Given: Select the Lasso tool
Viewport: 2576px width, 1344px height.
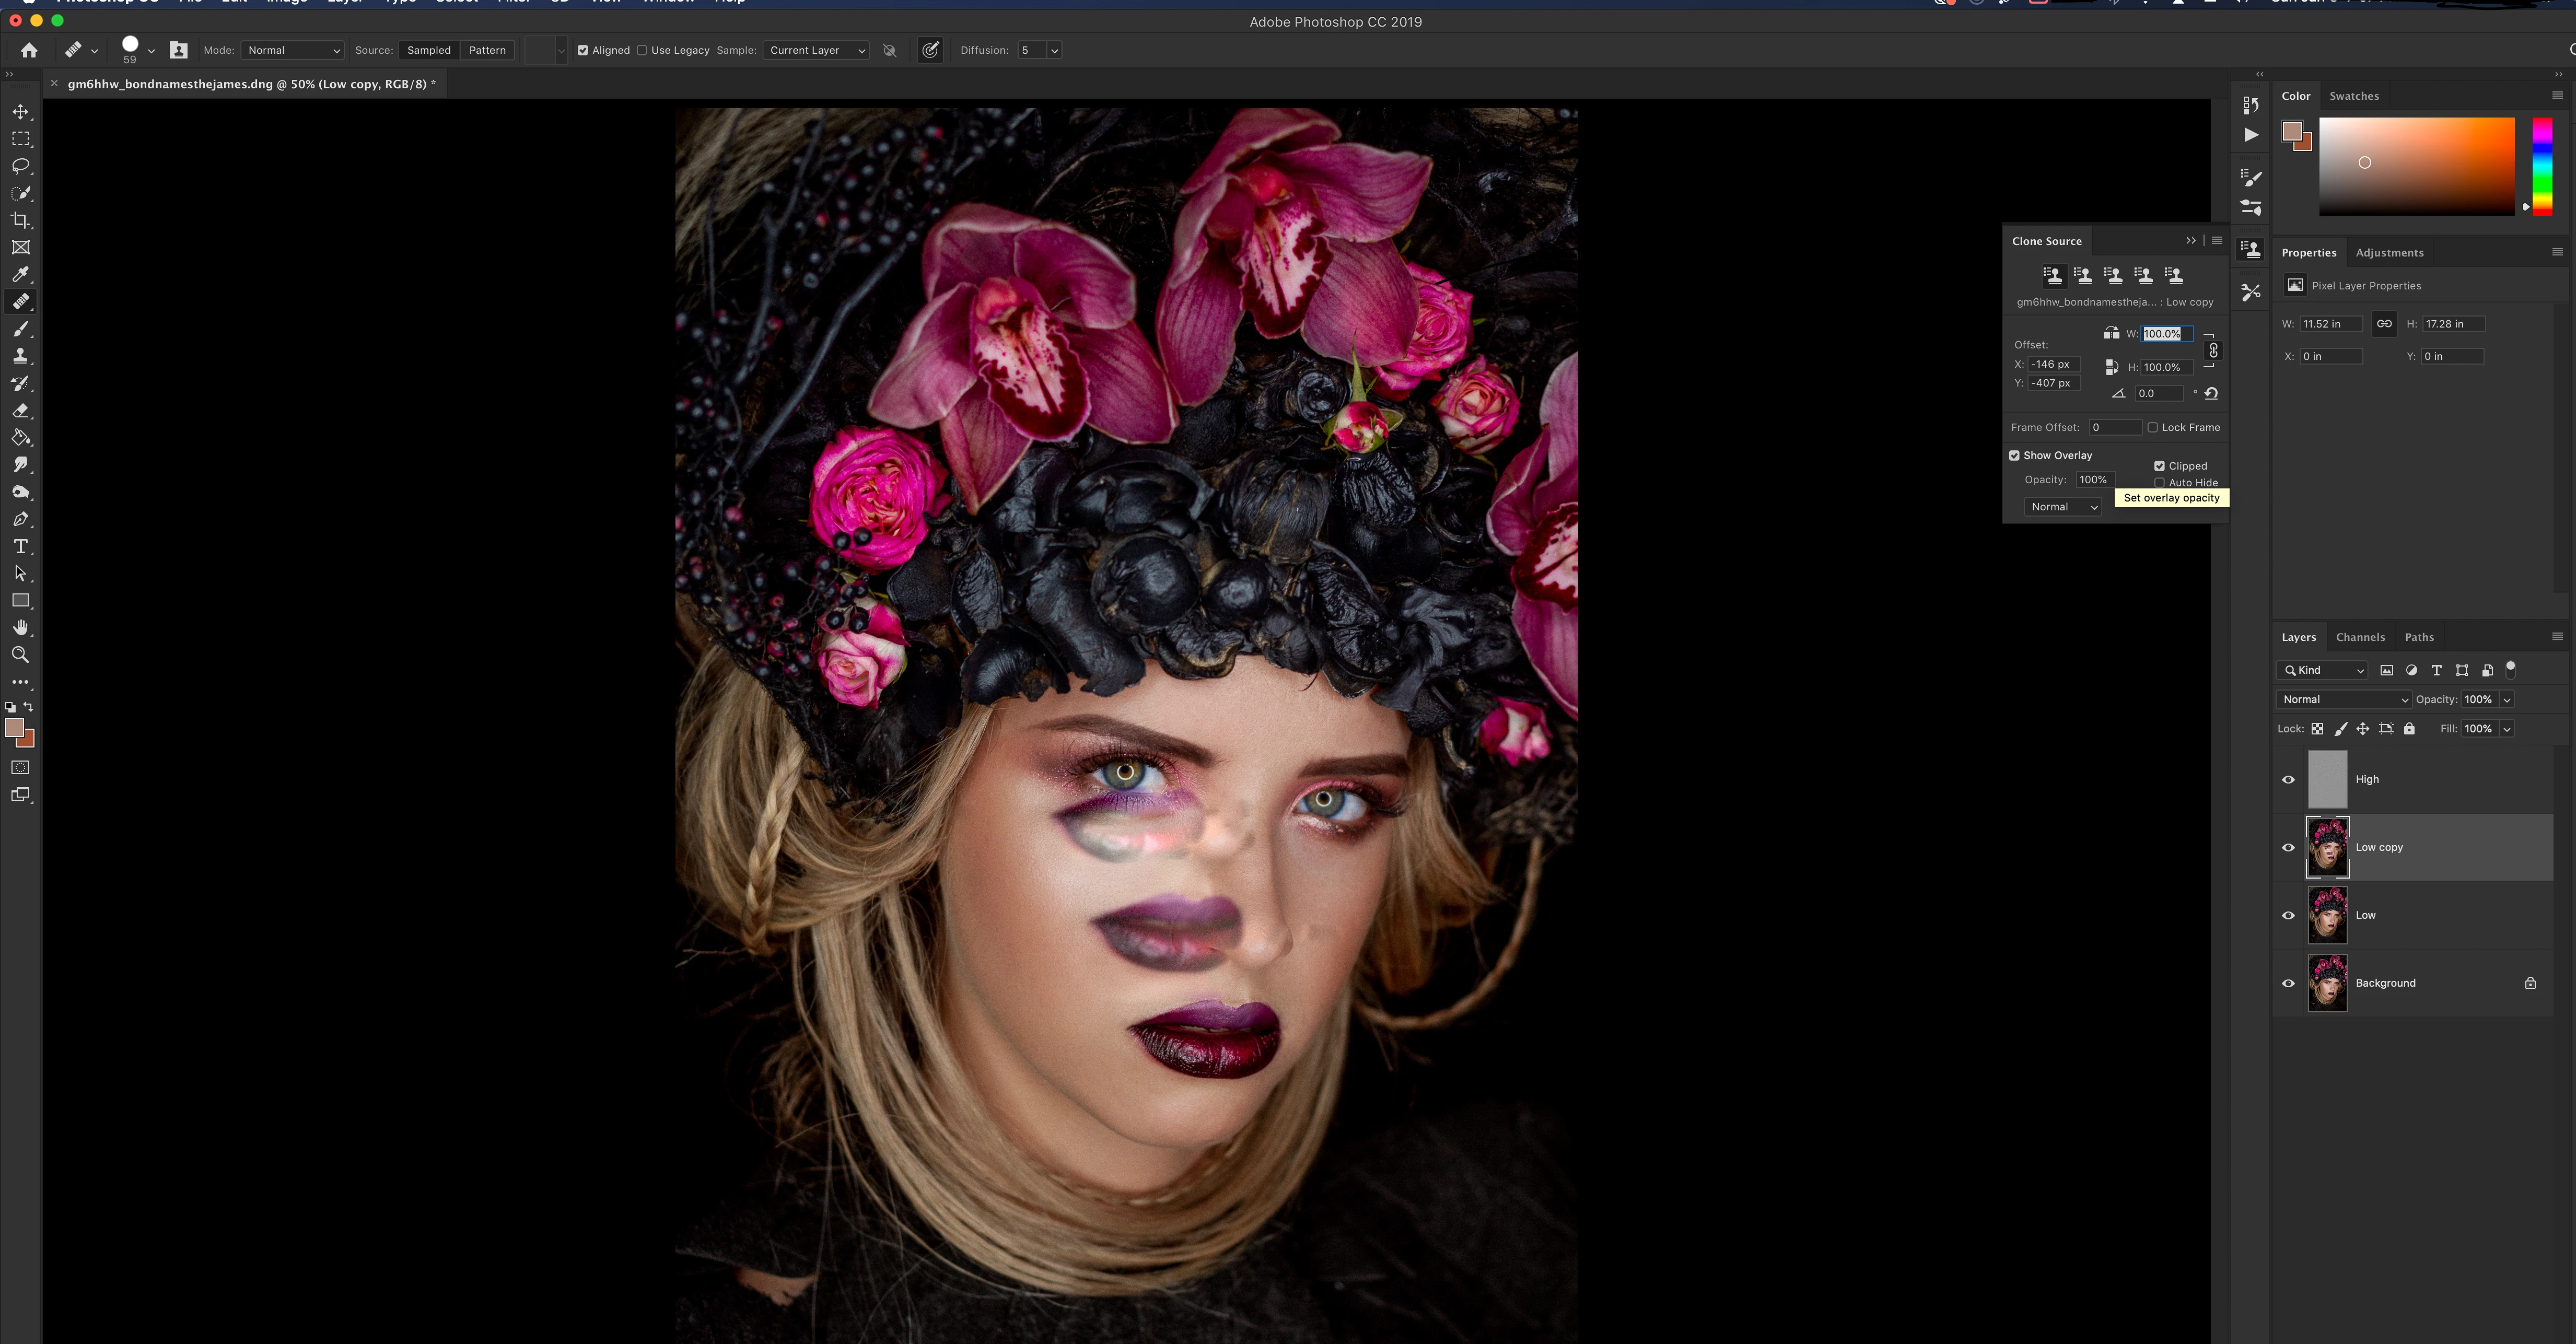Looking at the screenshot, I should pos(20,166).
